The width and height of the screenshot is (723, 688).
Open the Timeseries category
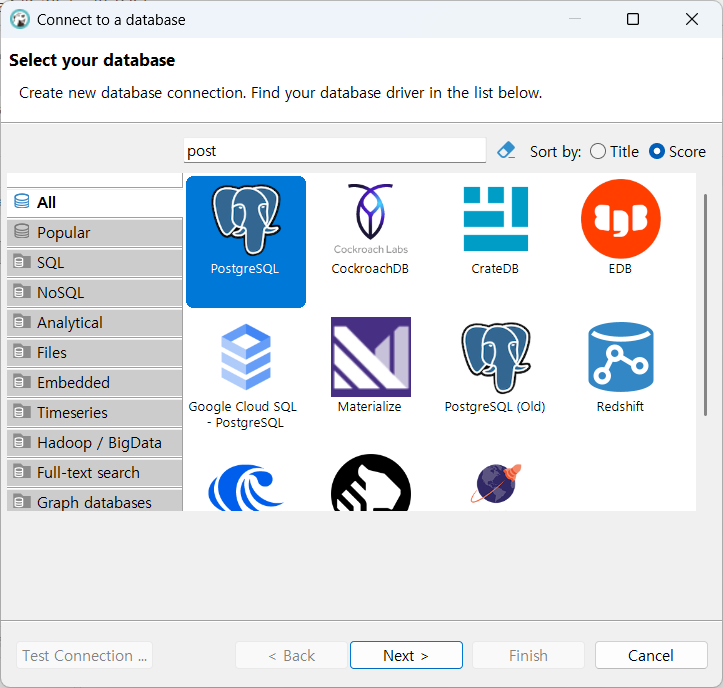coord(95,412)
